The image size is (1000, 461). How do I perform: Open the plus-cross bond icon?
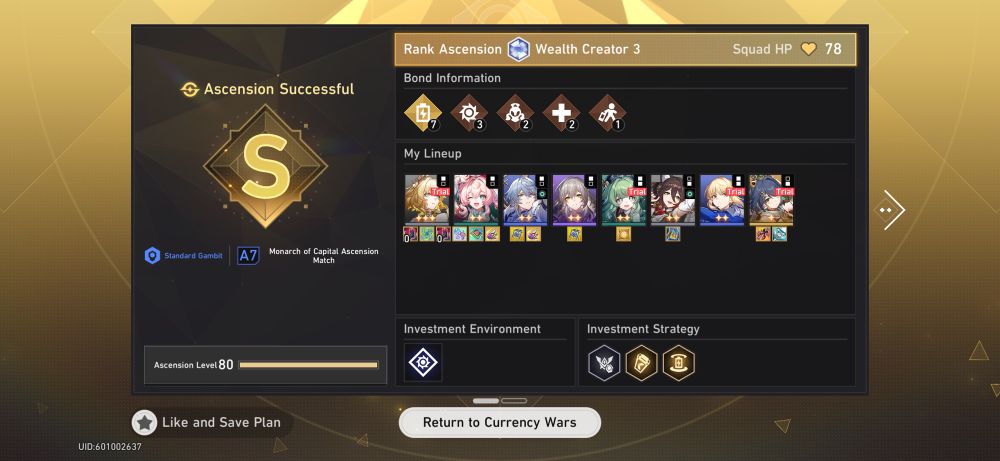(561, 113)
